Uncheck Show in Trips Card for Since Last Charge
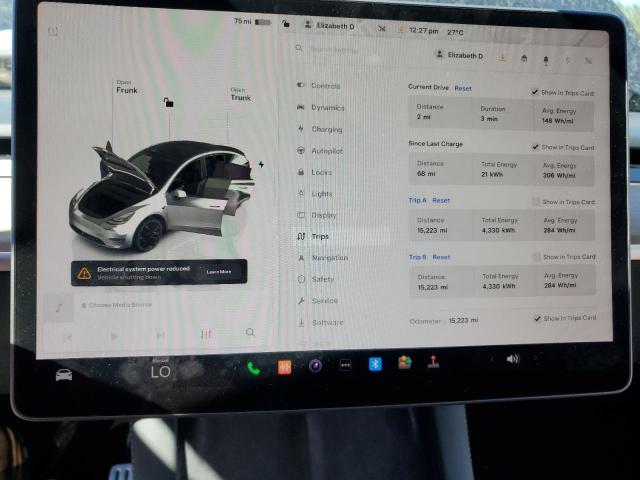The height and width of the screenshot is (480, 640). click(536, 147)
